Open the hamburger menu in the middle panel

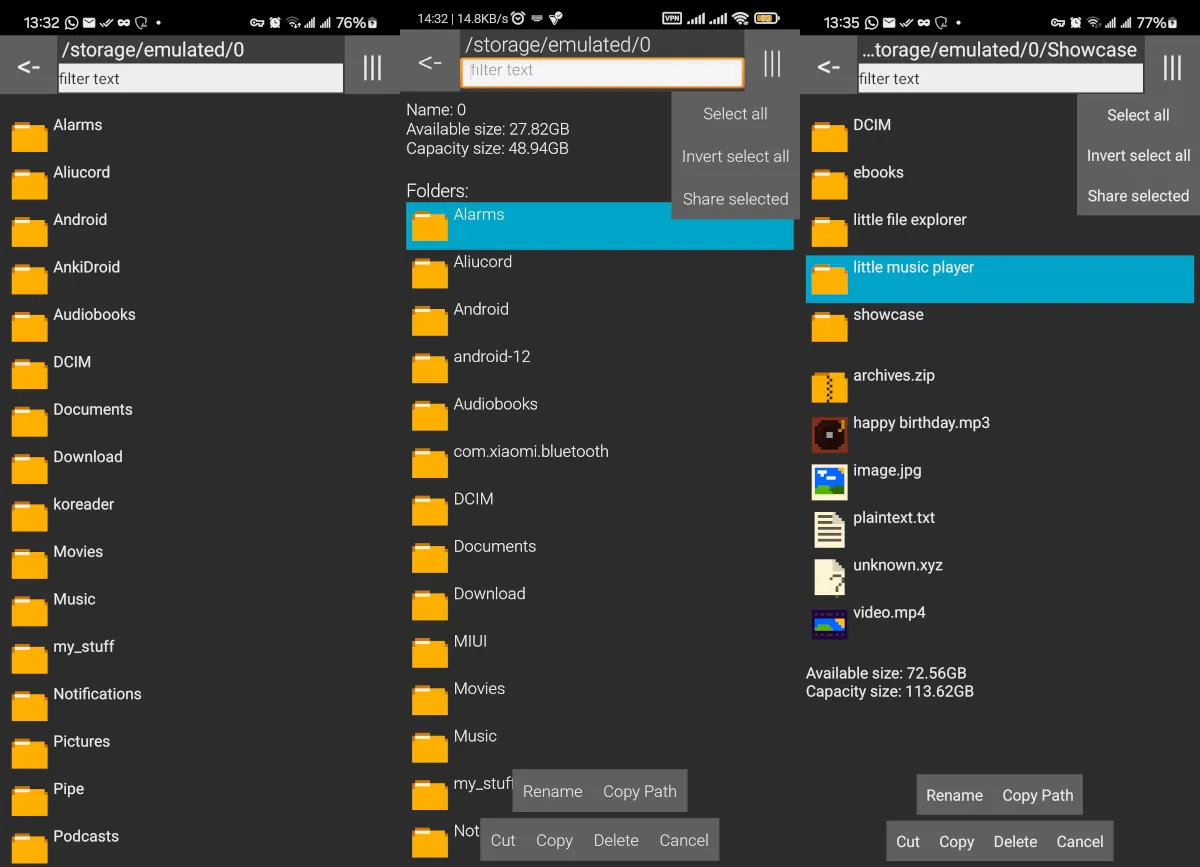click(771, 64)
